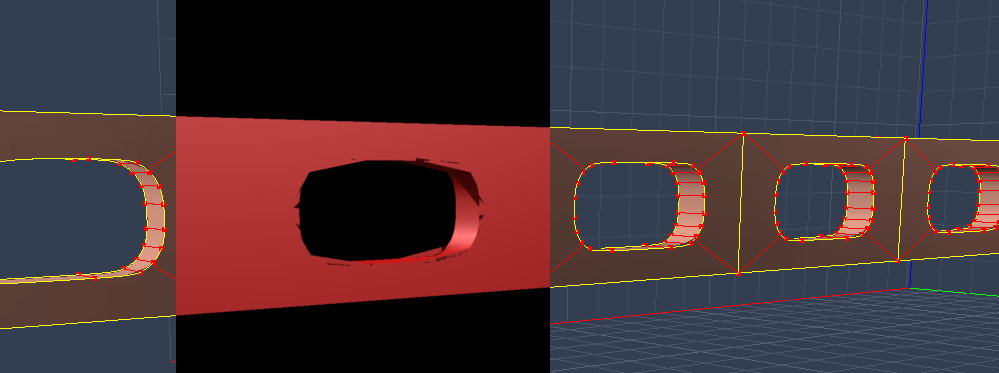Click the floor grid in the right viewport
Screen dimensions: 999x373
[796, 338]
